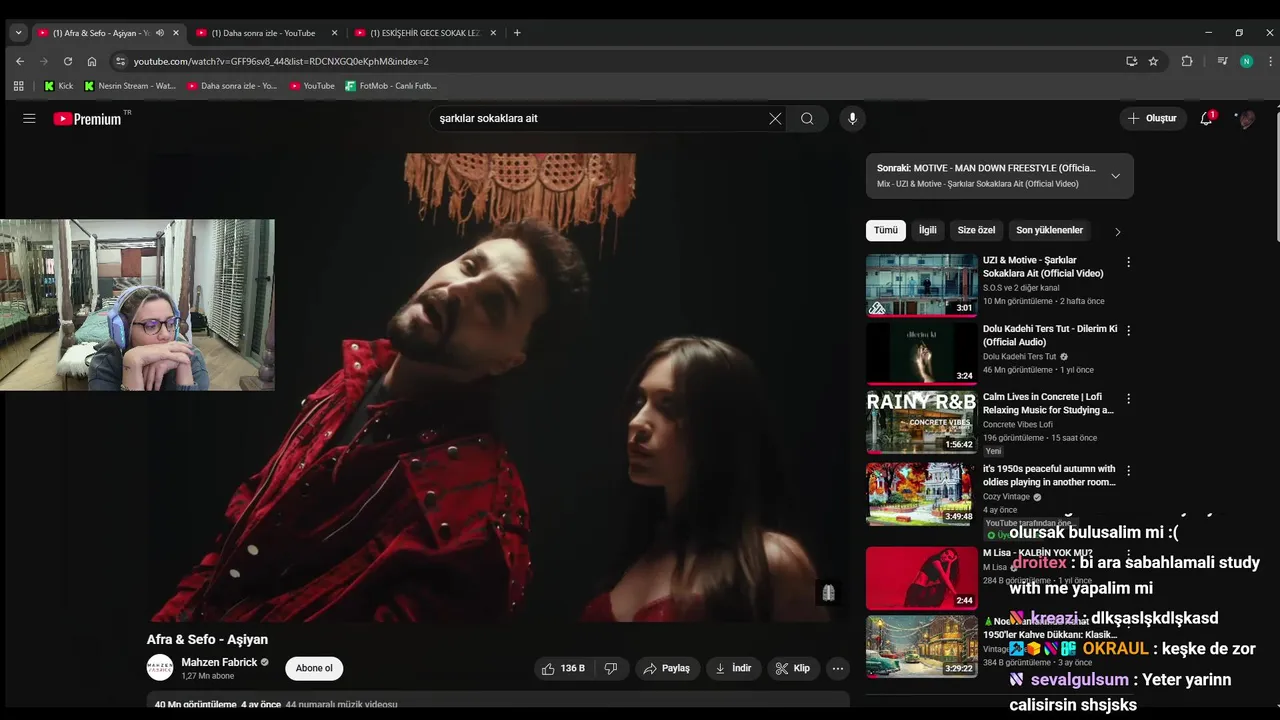Viewport: 1280px width, 720px height.
Task: Like the video (136 B)
Action: (x=563, y=668)
